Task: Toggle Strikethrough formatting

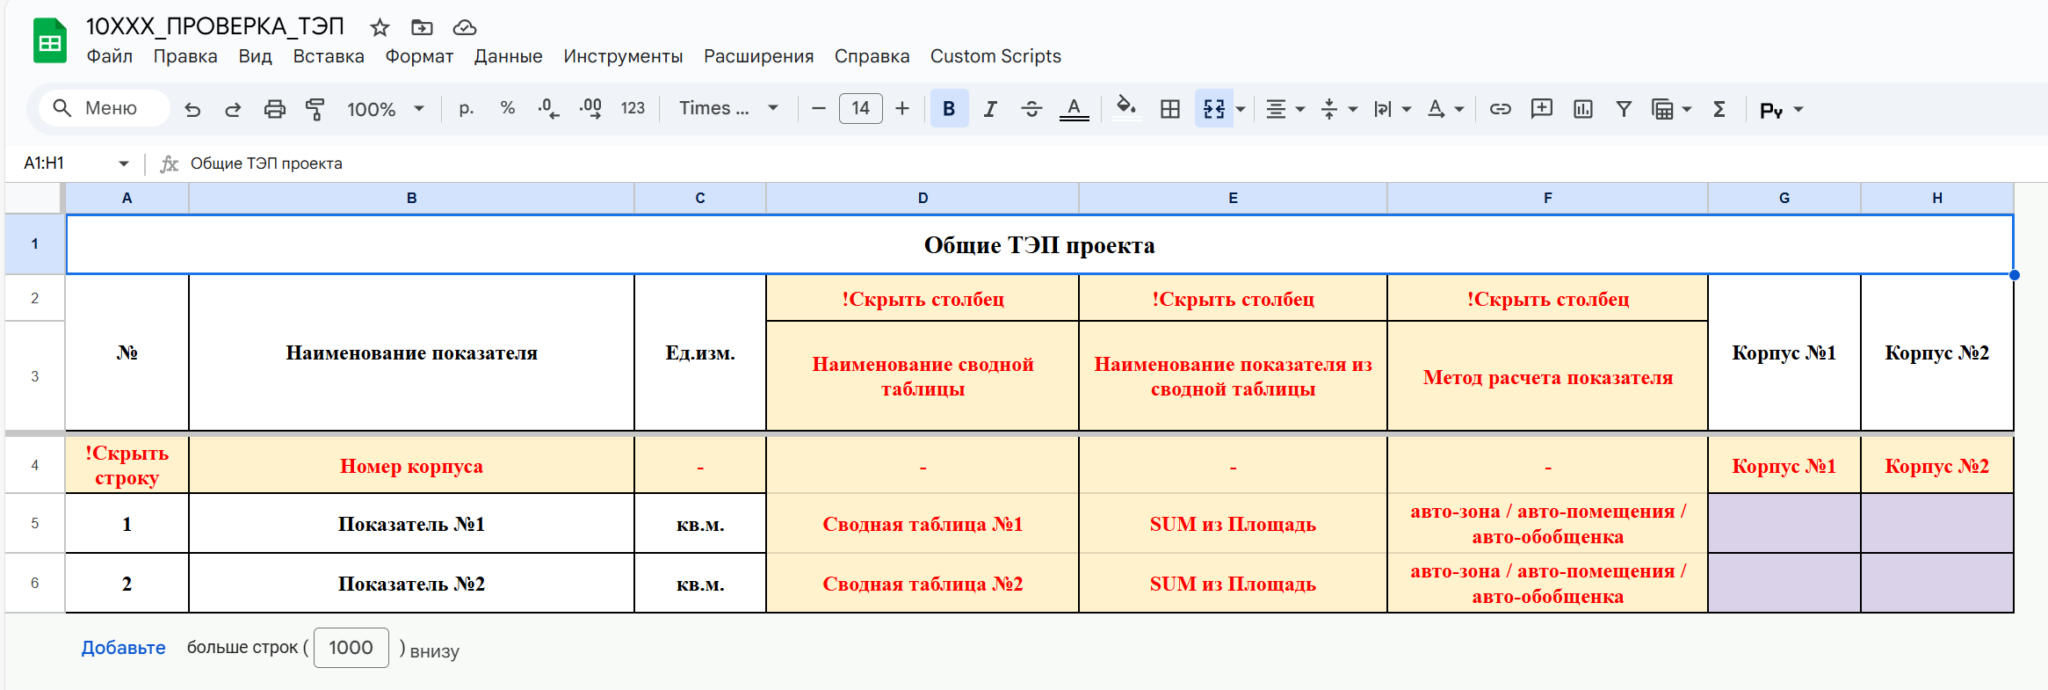Action: (x=1032, y=109)
